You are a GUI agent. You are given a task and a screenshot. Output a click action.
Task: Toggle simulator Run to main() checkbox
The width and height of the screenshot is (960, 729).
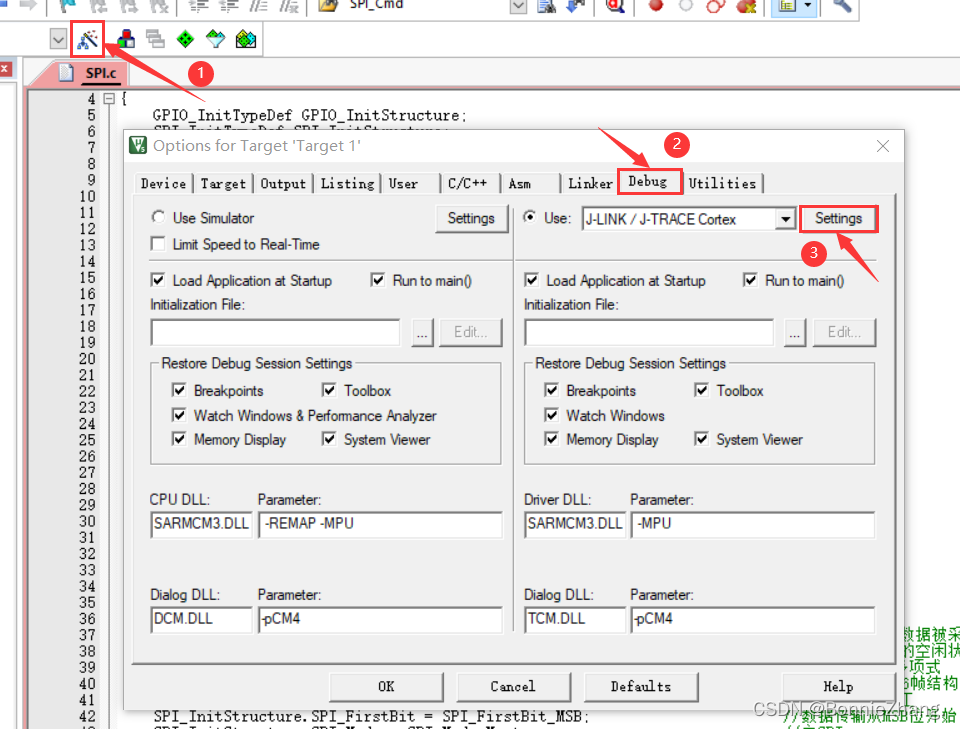[x=378, y=280]
